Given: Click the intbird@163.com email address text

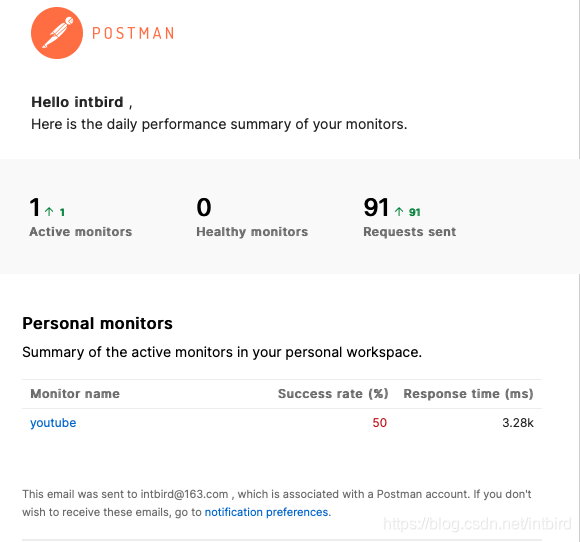Looking at the screenshot, I should click(184, 494).
